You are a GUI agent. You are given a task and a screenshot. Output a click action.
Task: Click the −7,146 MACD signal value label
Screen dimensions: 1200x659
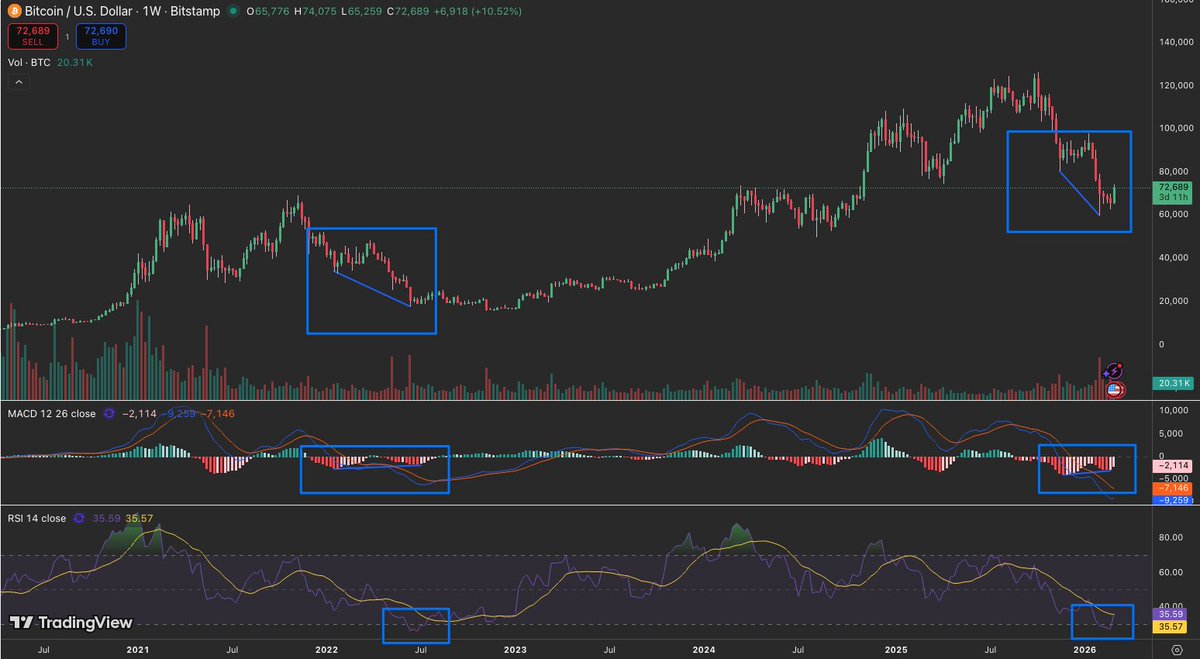[x=1173, y=488]
